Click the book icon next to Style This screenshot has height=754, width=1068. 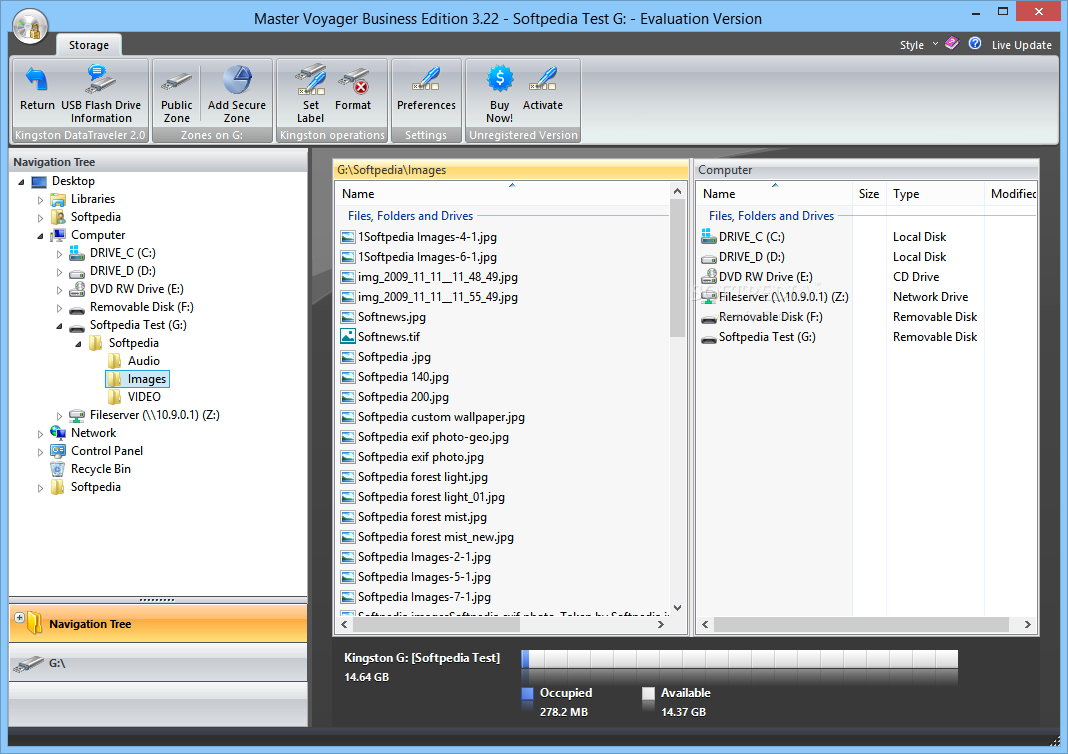tap(952, 44)
